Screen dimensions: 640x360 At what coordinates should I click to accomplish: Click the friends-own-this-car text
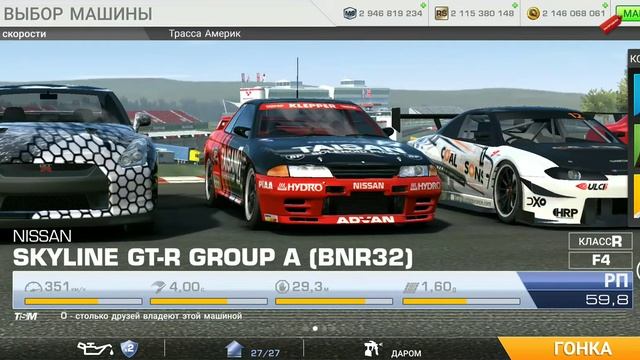[151, 316]
